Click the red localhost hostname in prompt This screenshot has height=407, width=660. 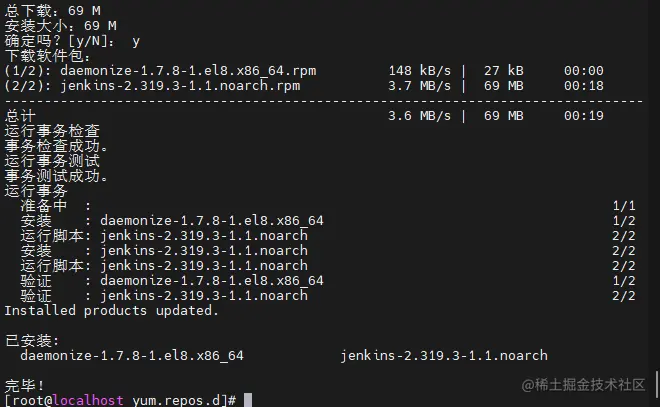click(89, 400)
